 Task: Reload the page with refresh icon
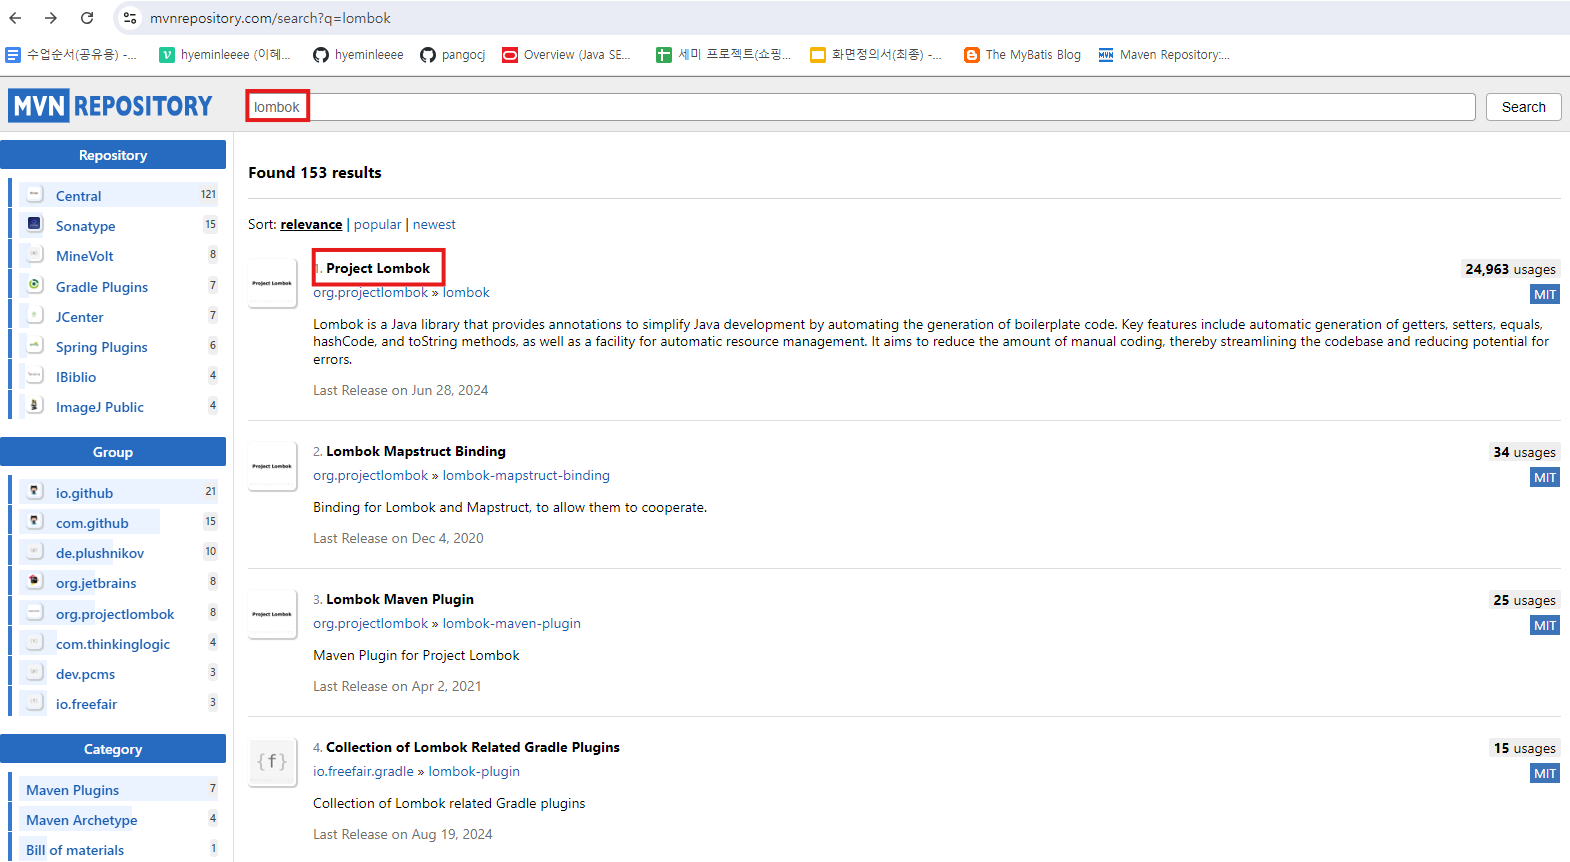[x=87, y=18]
